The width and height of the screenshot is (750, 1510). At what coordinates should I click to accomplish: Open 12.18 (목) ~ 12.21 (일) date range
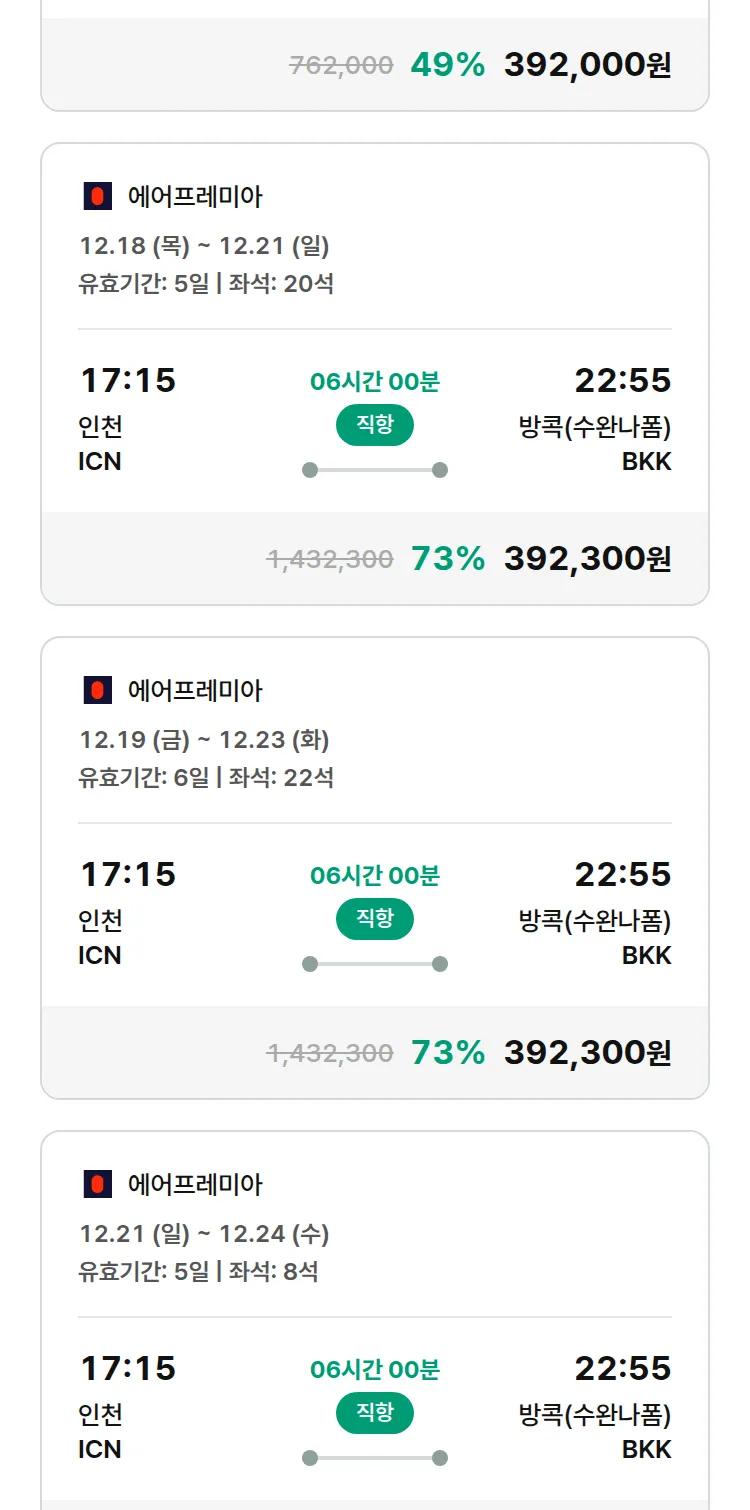point(204,246)
